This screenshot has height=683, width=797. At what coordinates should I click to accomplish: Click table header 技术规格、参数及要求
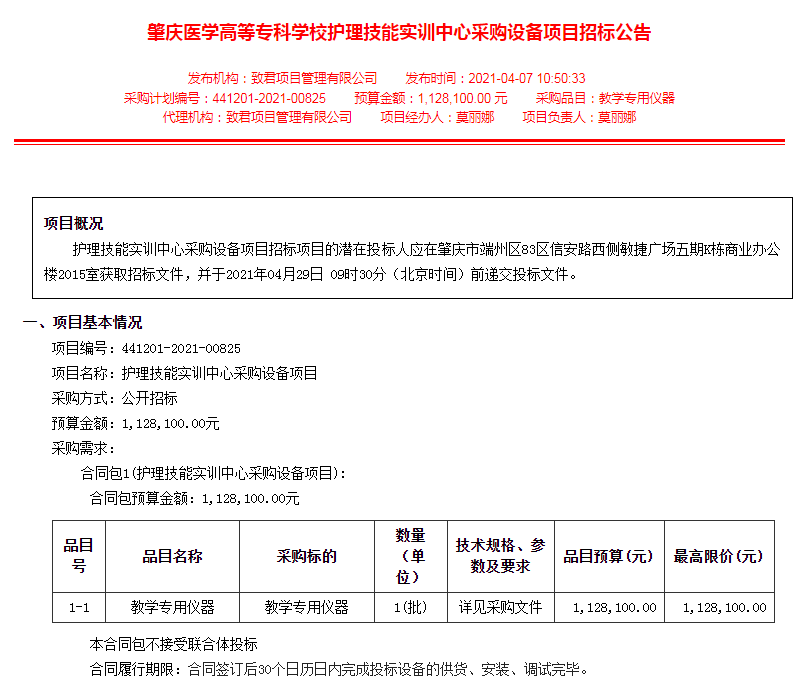click(501, 556)
